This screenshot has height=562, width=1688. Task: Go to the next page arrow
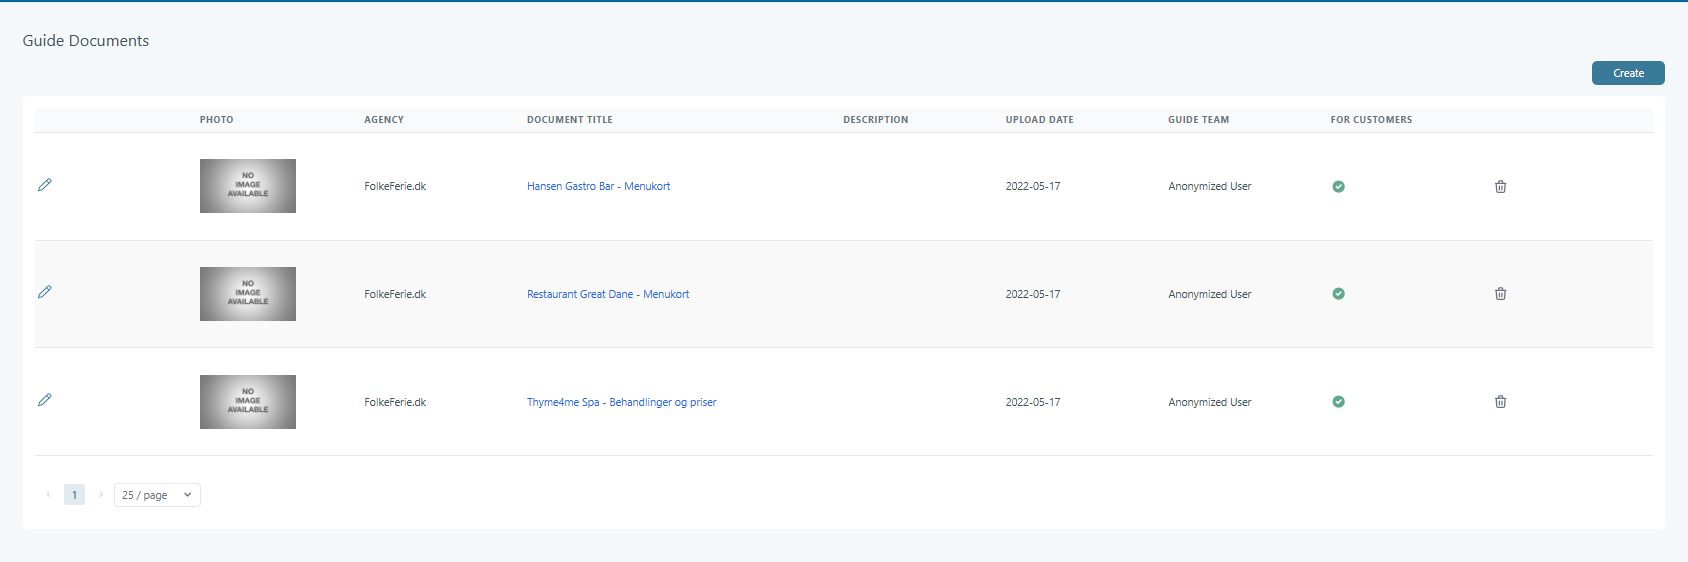101,495
